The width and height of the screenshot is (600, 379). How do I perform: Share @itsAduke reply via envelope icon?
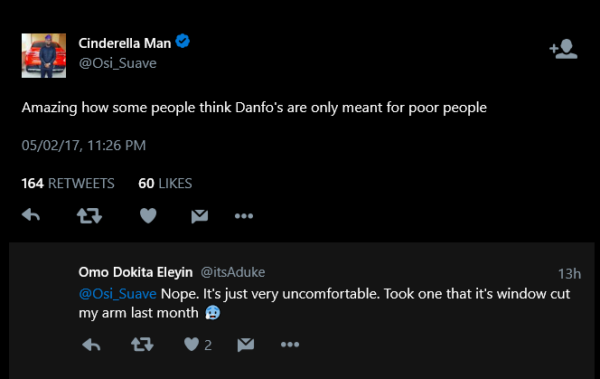pos(246,345)
